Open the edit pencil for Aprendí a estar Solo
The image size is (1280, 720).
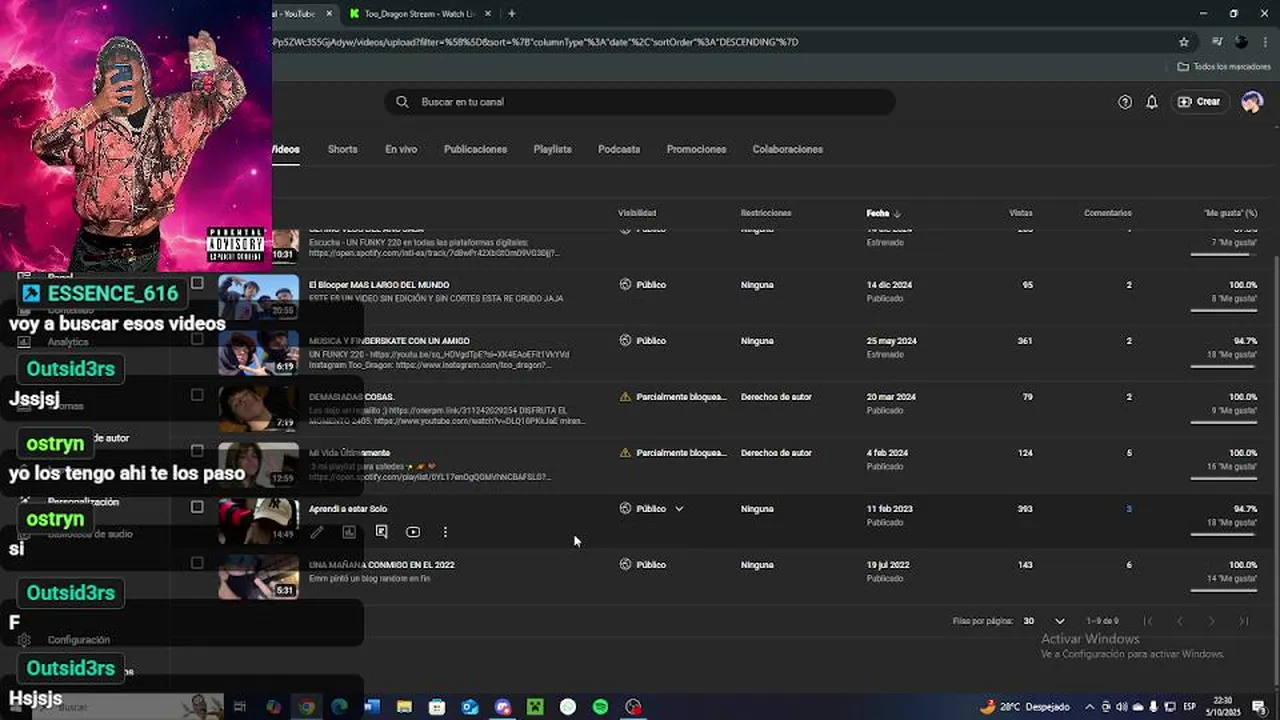pyautogui.click(x=317, y=533)
